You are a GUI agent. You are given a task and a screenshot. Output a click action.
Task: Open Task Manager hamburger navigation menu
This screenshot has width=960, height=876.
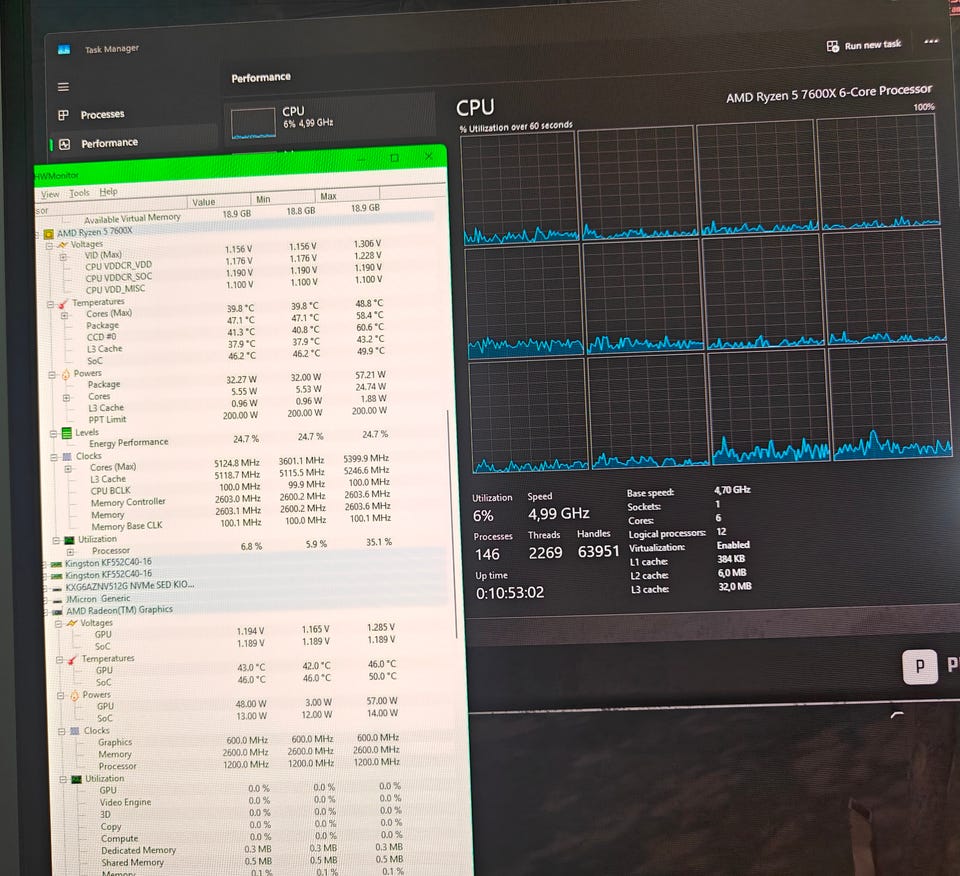pyautogui.click(x=63, y=87)
